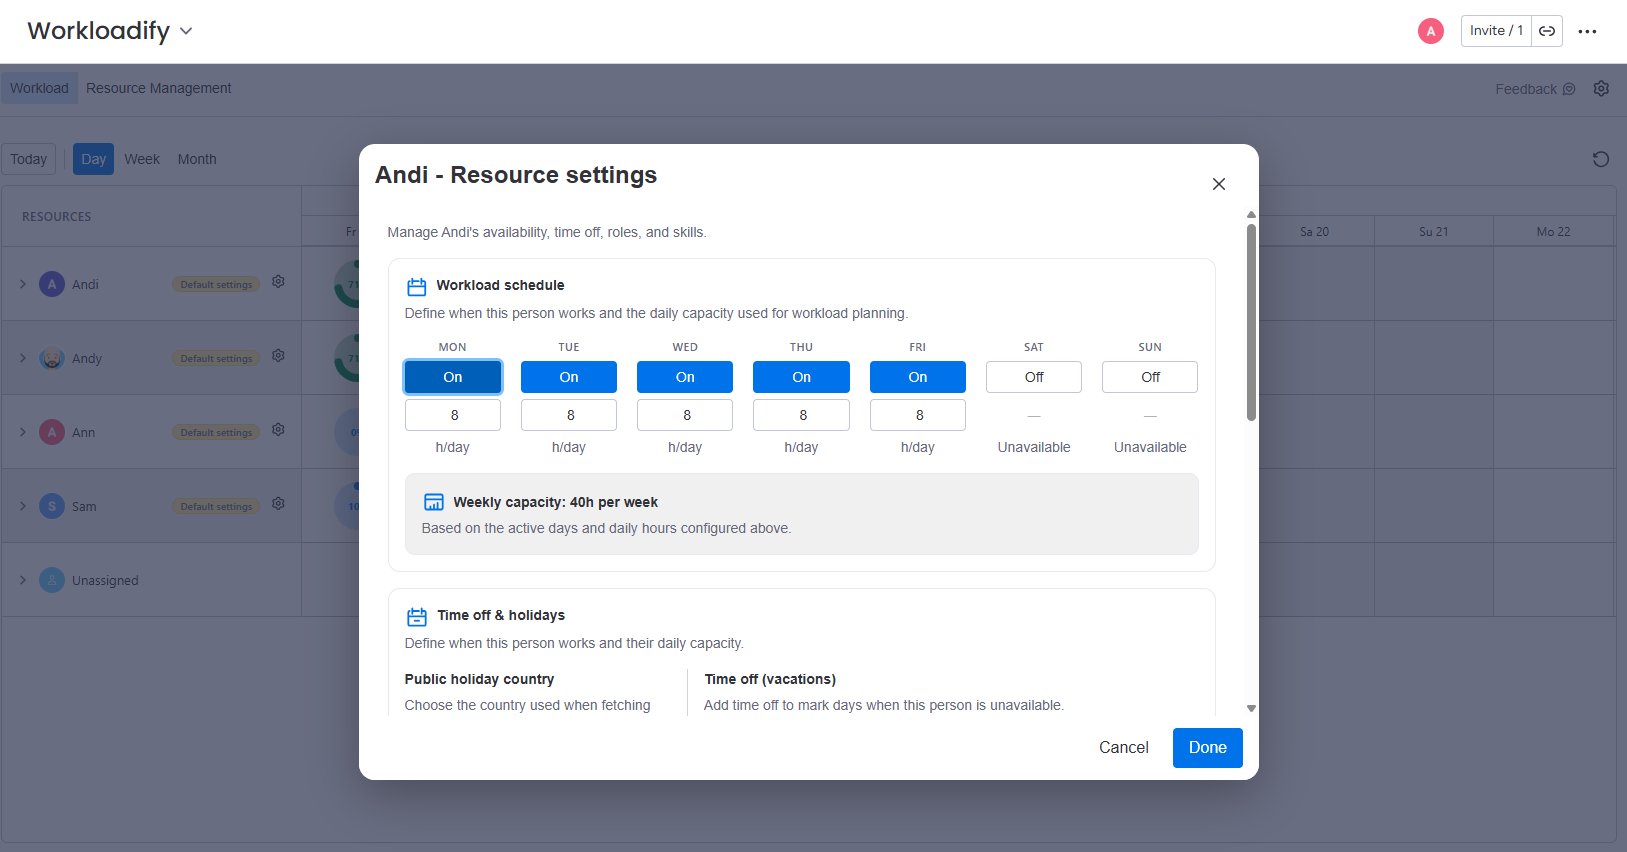Select the Day view
Image resolution: width=1627 pixels, height=852 pixels.
point(93,159)
